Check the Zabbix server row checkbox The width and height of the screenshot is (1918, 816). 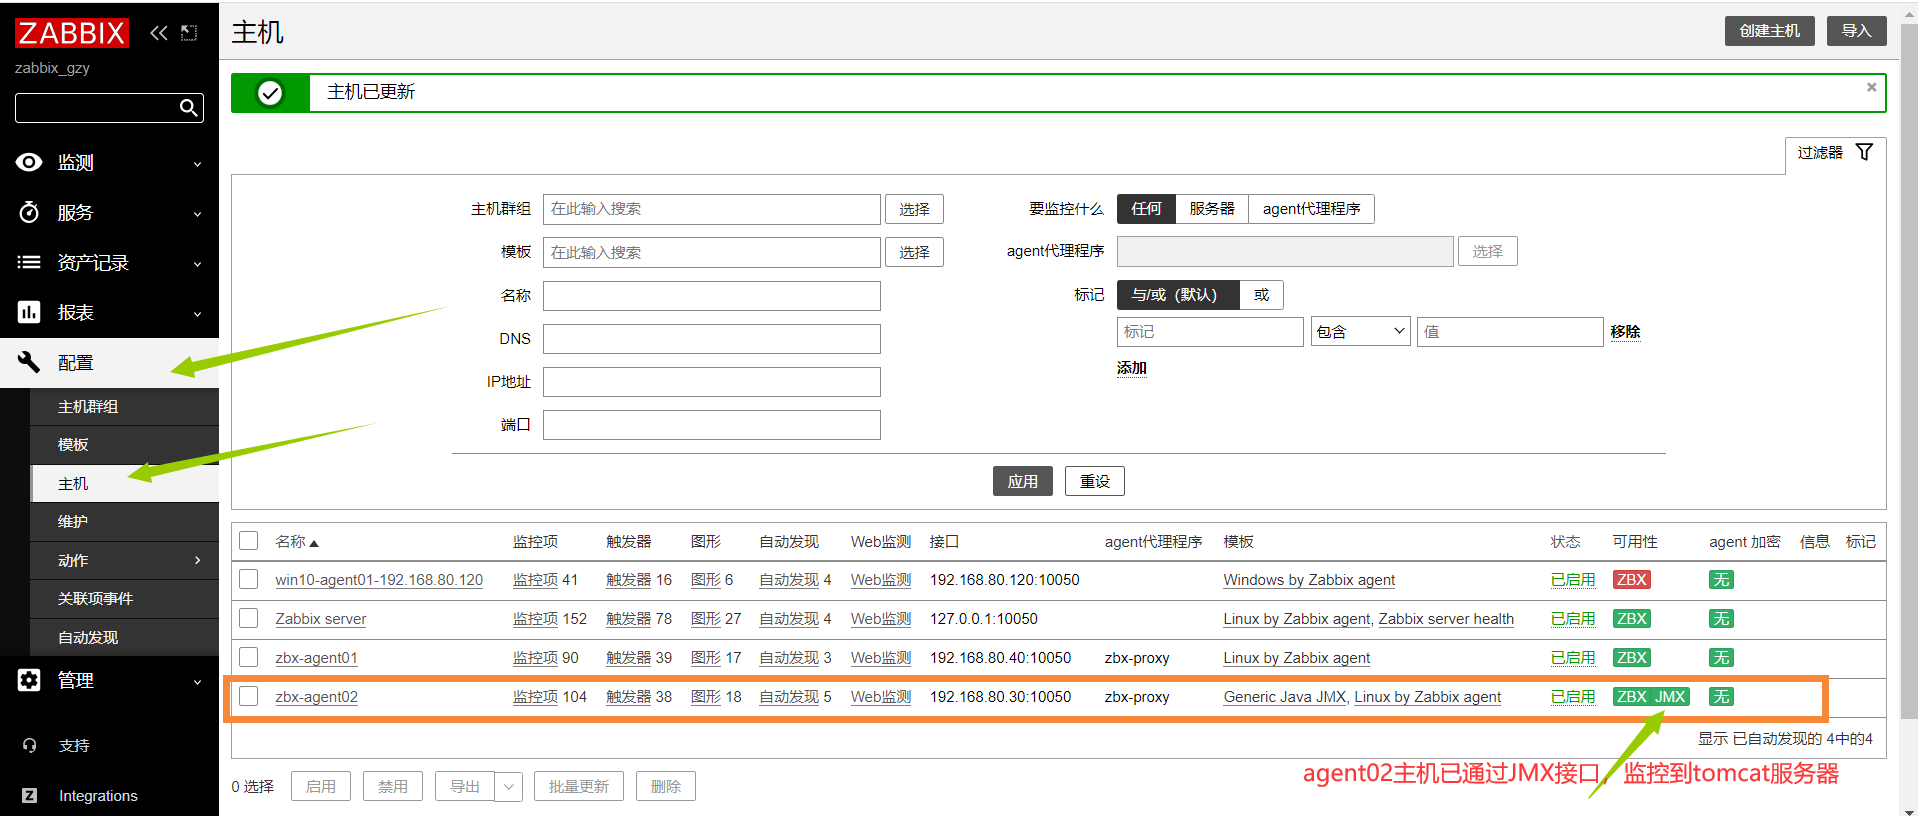249,618
